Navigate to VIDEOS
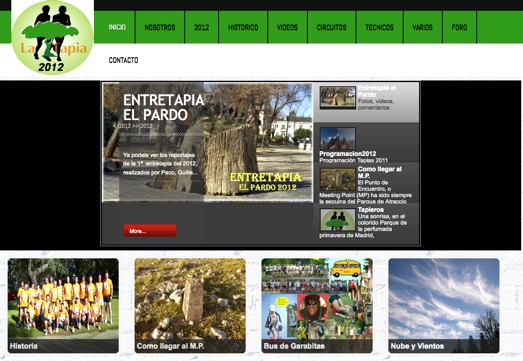The width and height of the screenshot is (523, 361). (287, 27)
